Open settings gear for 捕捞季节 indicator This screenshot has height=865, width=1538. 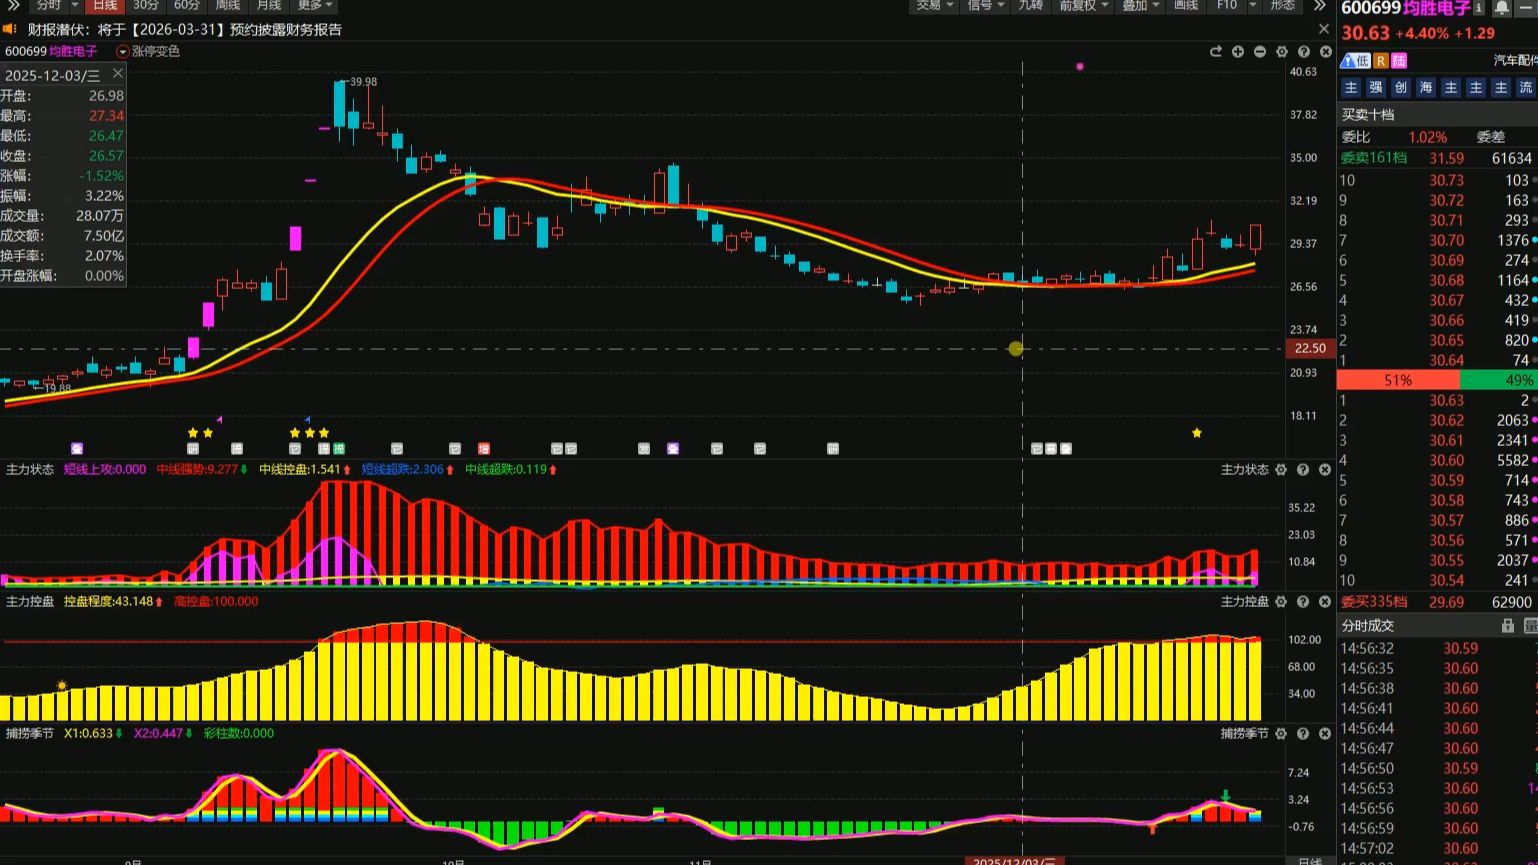tap(1281, 733)
